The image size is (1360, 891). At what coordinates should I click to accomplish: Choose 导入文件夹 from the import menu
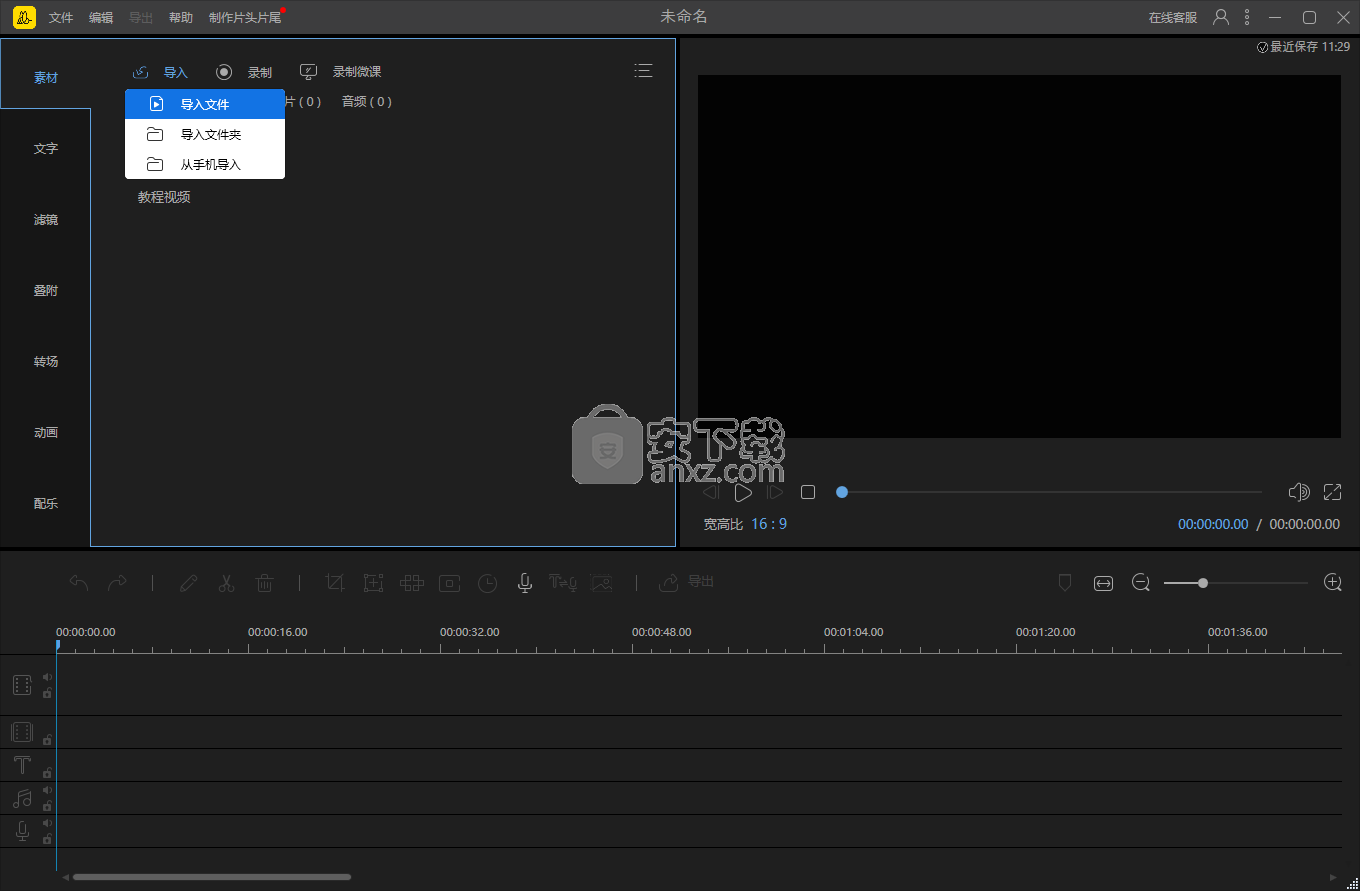205,134
